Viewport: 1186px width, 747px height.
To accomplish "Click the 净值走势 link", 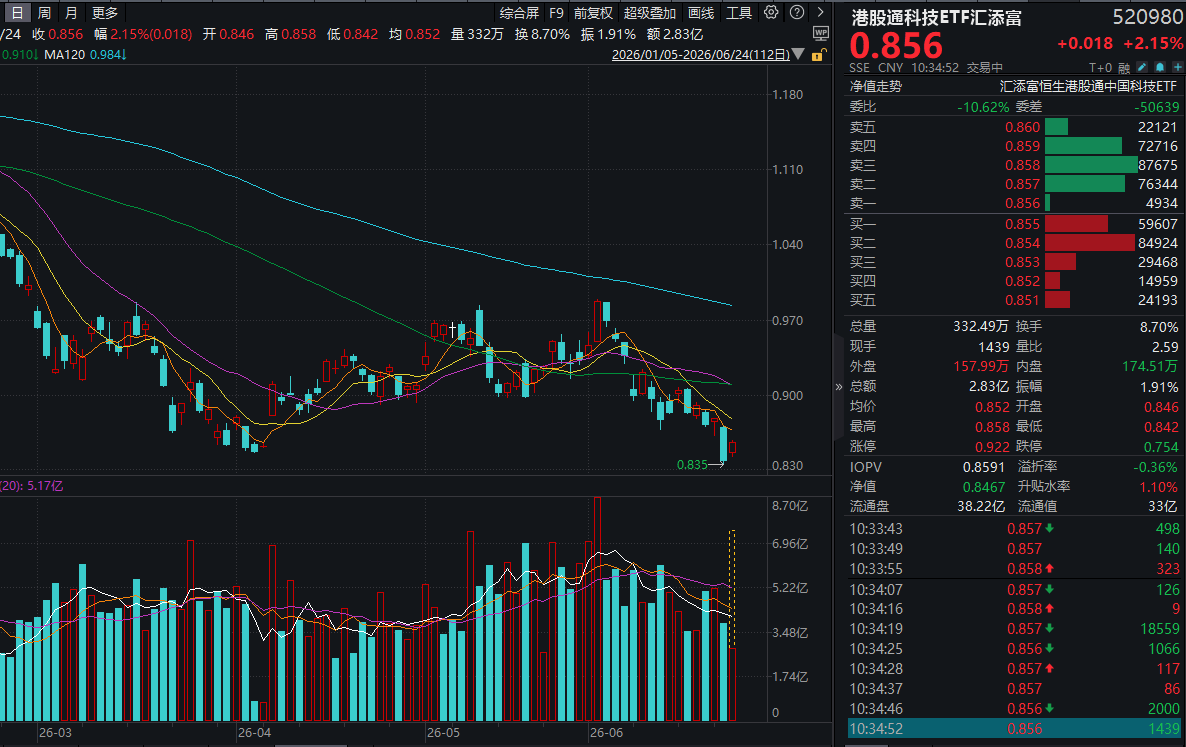I will click(876, 86).
